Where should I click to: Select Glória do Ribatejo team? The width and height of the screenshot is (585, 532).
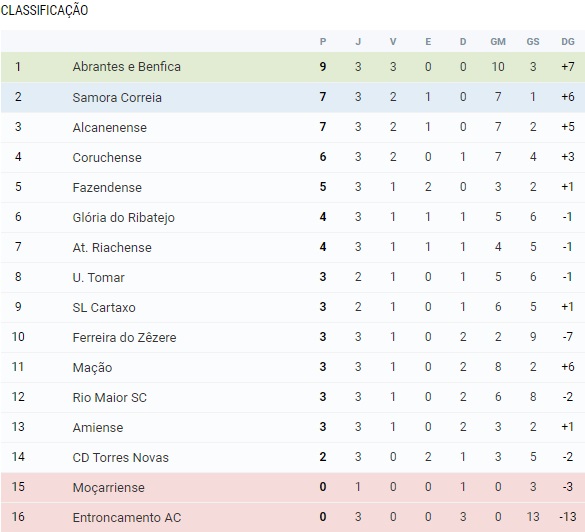[123, 218]
